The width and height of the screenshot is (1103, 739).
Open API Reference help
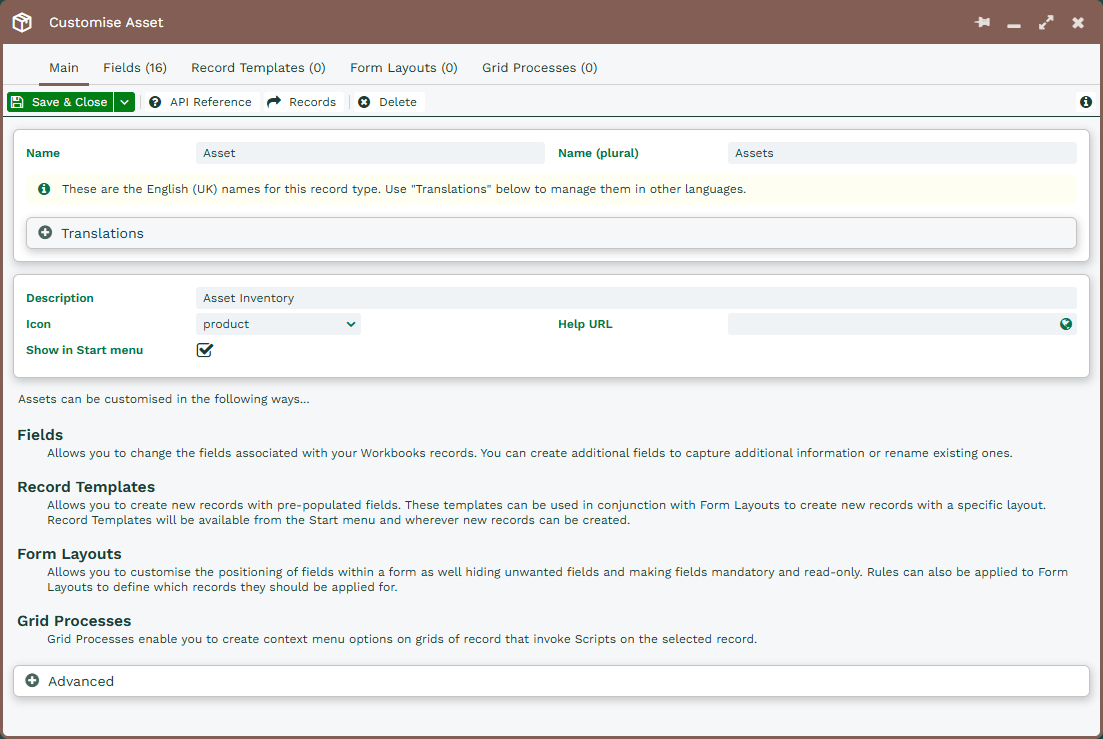pyautogui.click(x=200, y=102)
